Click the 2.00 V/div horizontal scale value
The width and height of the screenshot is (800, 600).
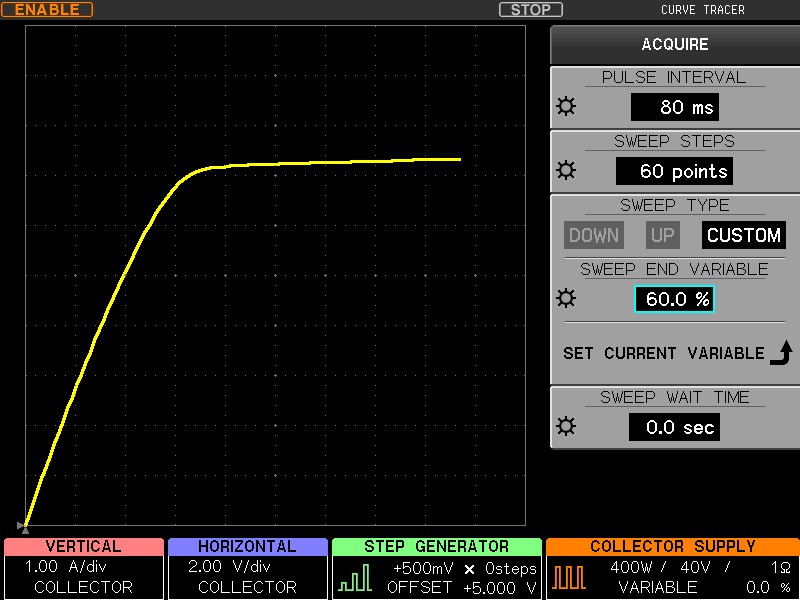[x=229, y=566]
